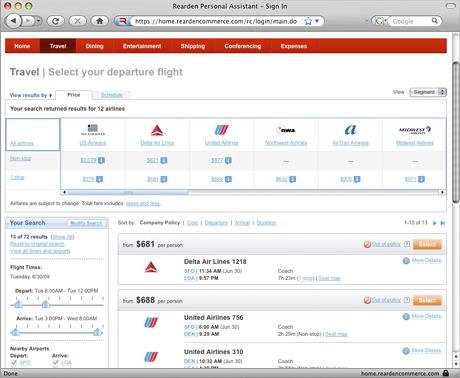Select the $681 Delta flight
This screenshot has width=460, height=378.
[427, 244]
